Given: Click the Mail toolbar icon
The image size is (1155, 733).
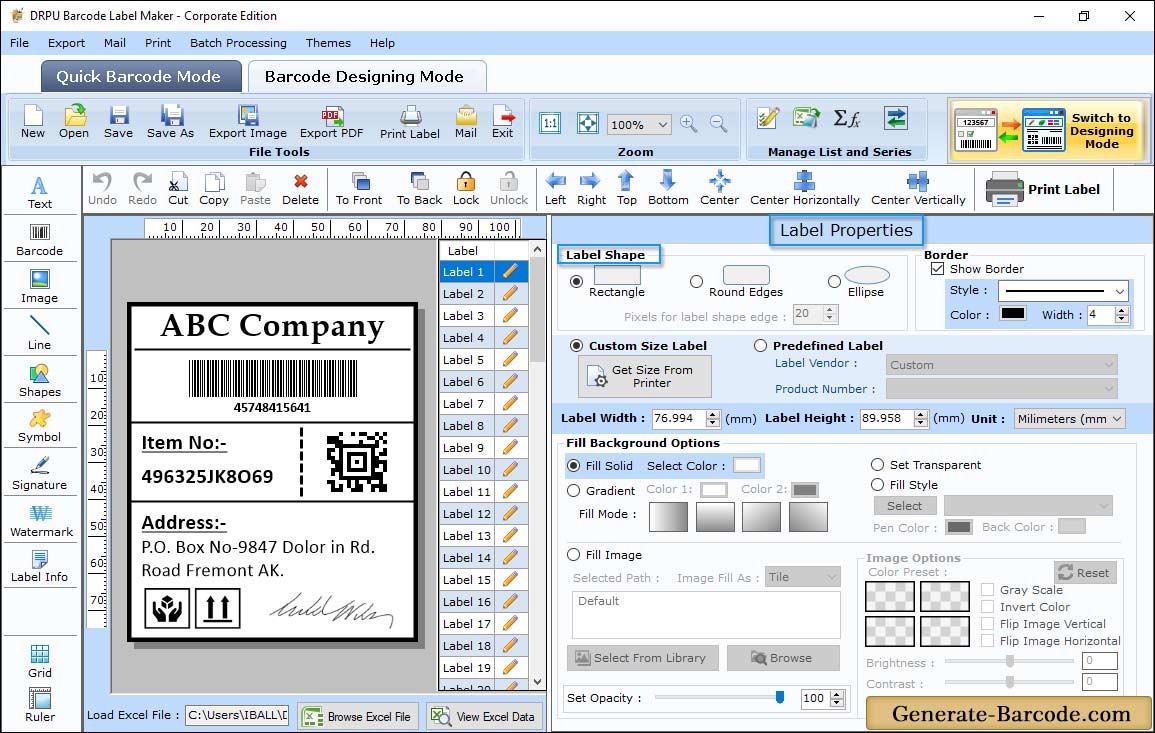Looking at the screenshot, I should [x=466, y=122].
